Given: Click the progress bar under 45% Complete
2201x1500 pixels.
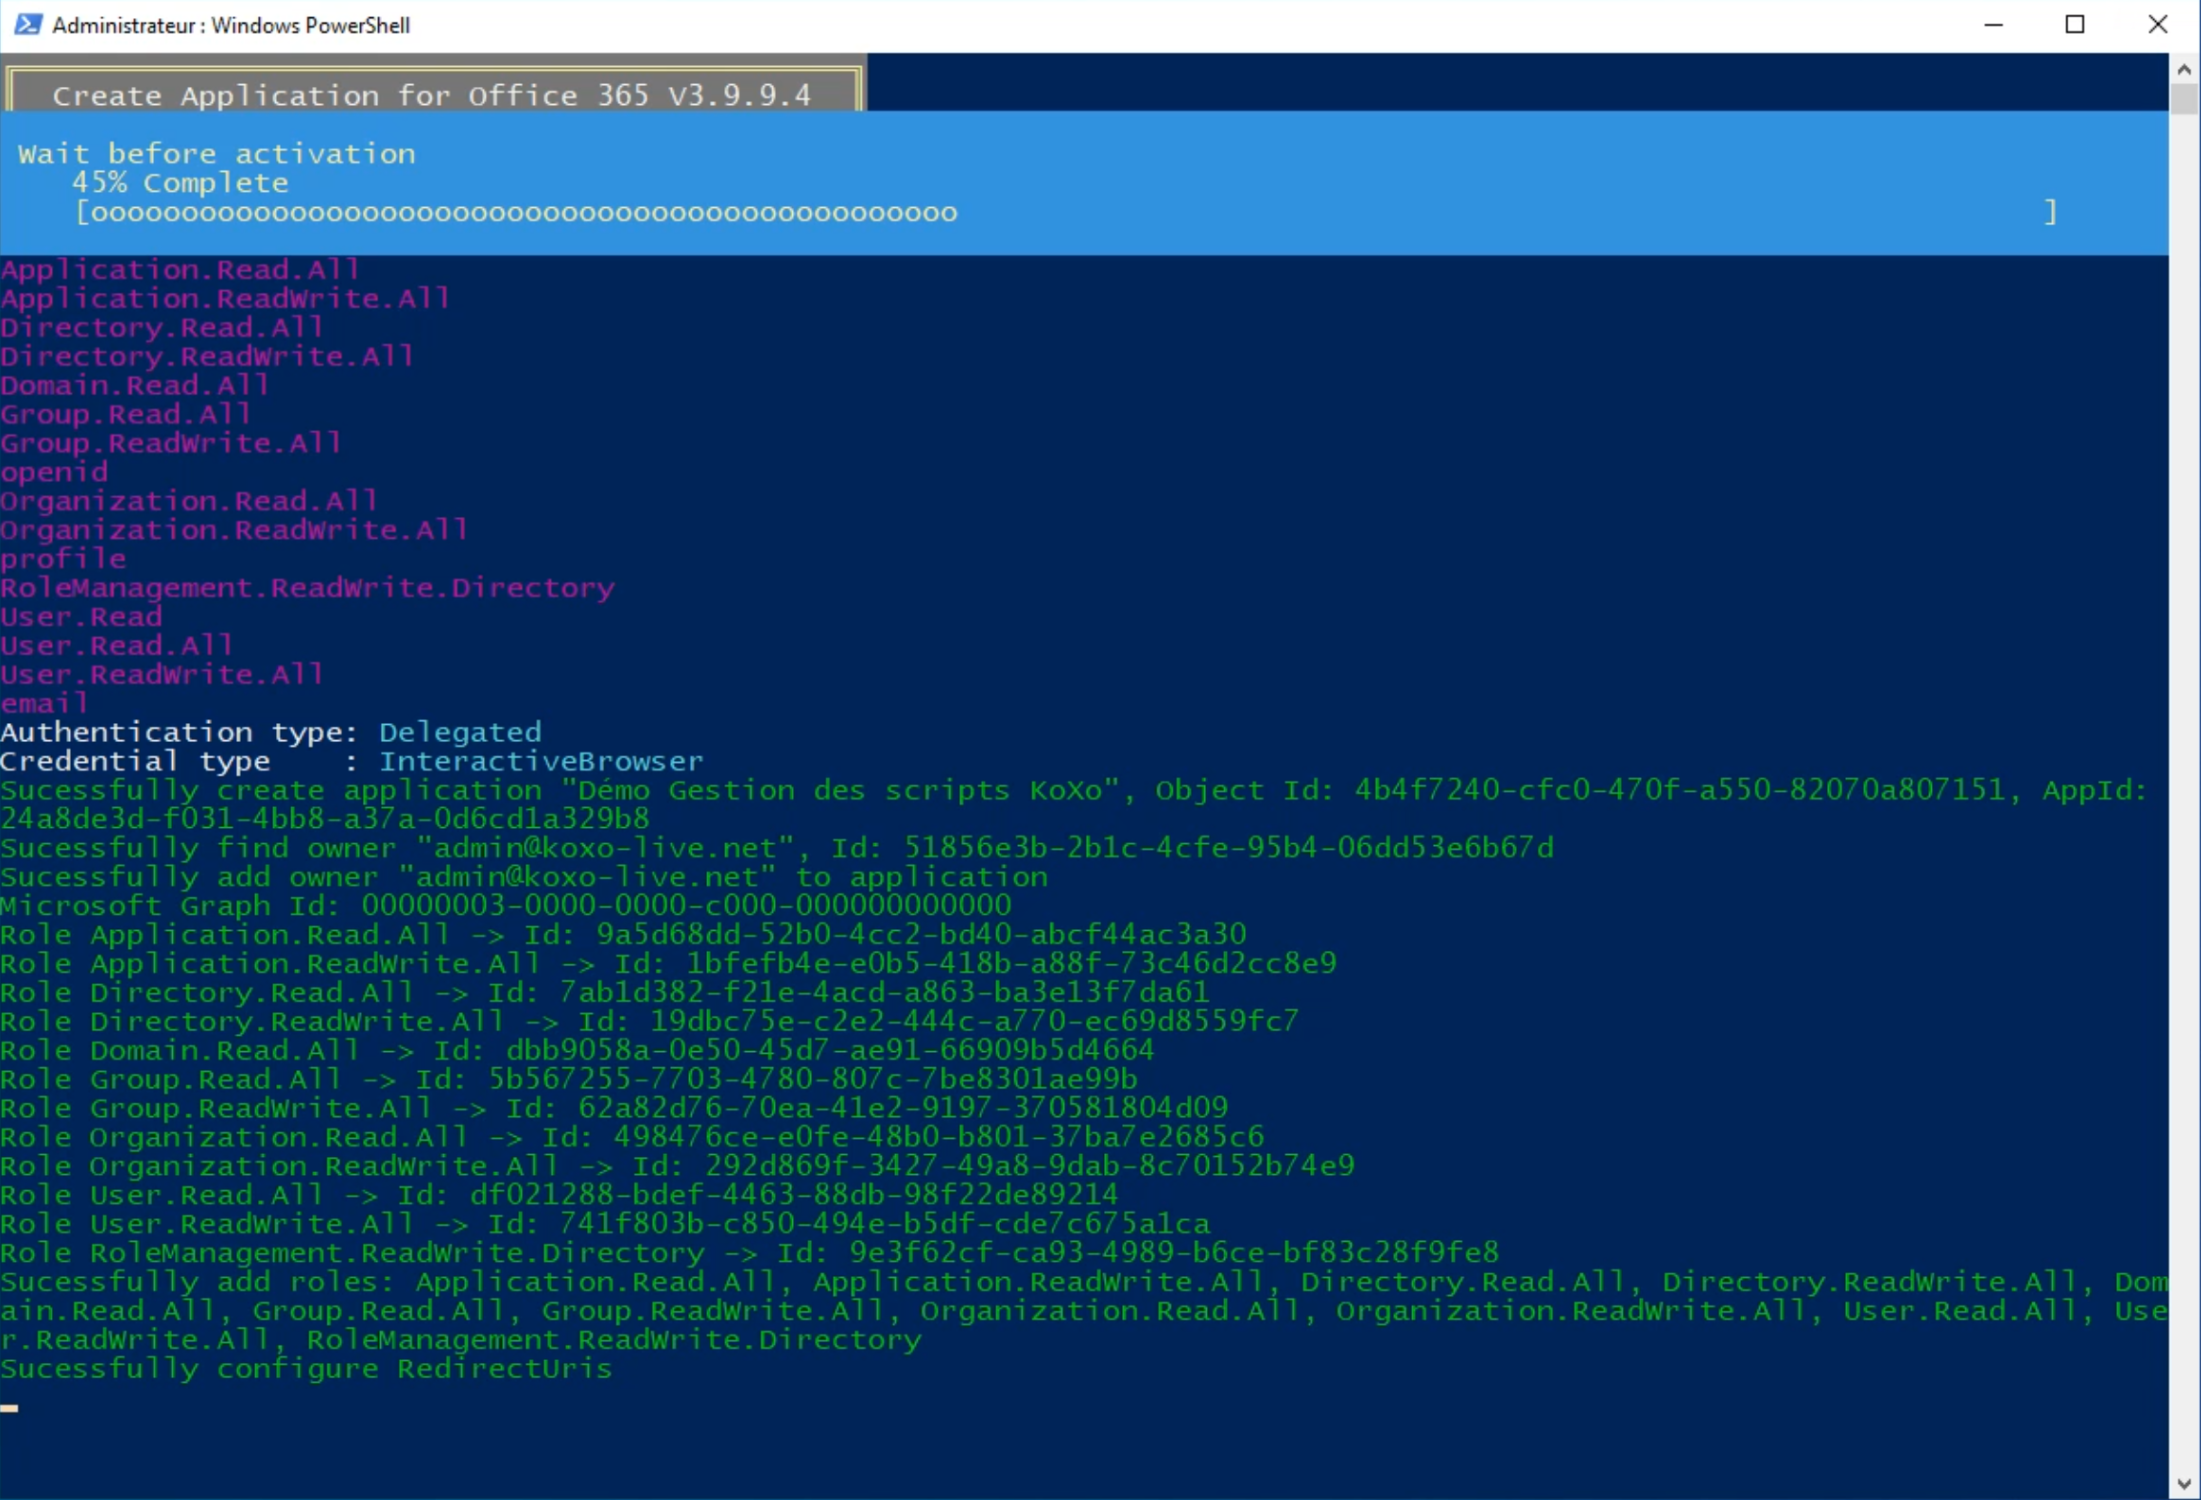Looking at the screenshot, I should pyautogui.click(x=1066, y=212).
